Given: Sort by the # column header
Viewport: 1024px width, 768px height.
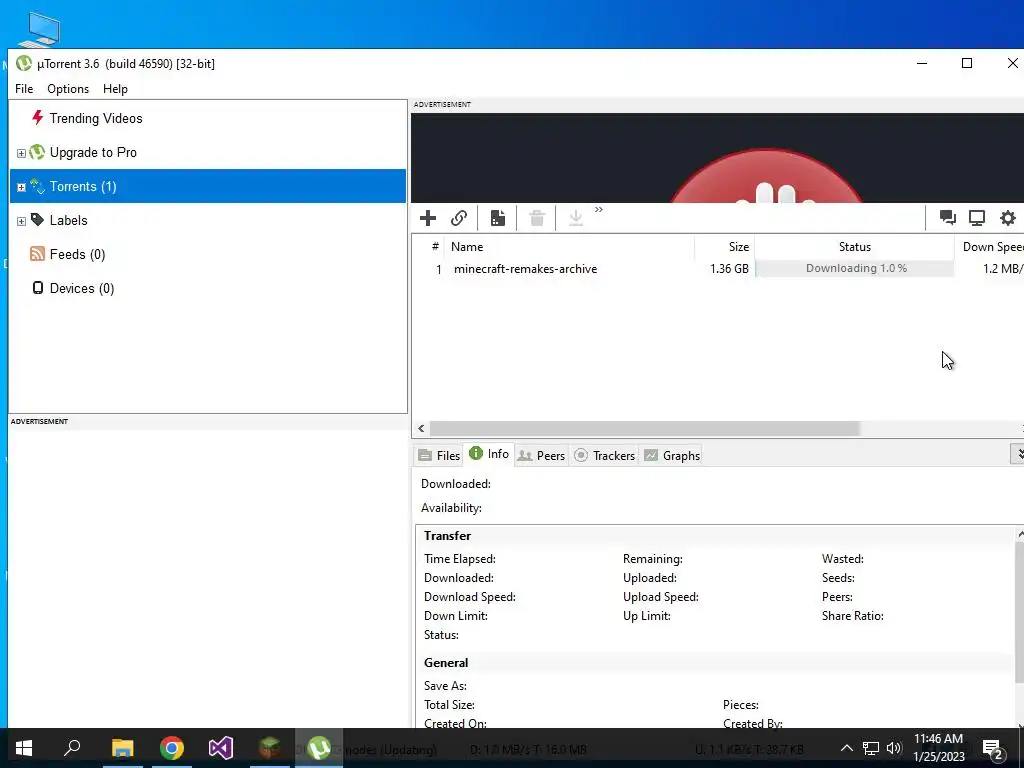Looking at the screenshot, I should click(x=435, y=247).
